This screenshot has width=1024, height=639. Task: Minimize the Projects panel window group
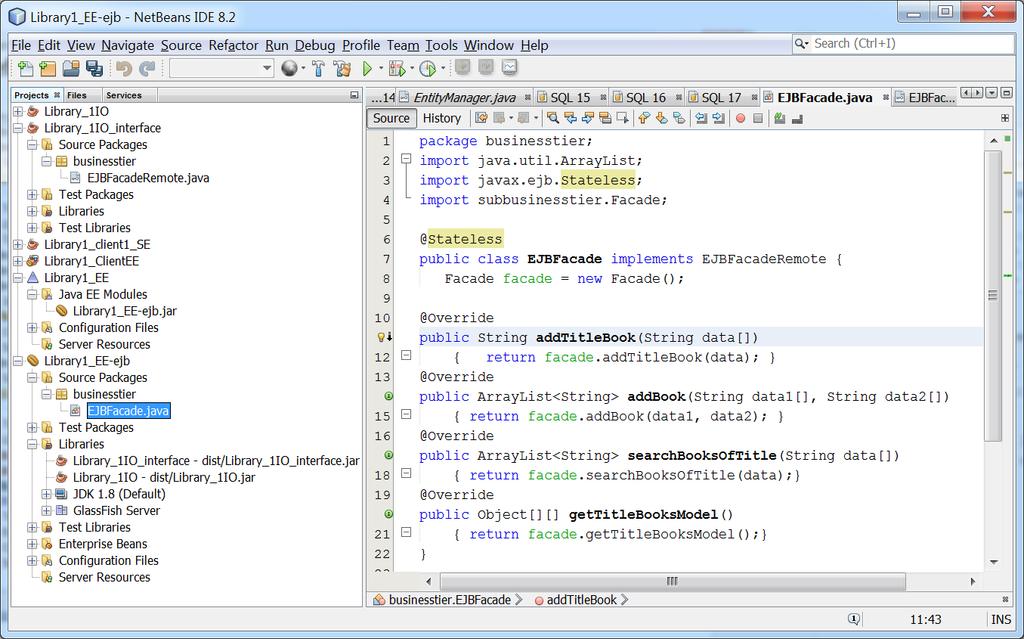tap(354, 95)
